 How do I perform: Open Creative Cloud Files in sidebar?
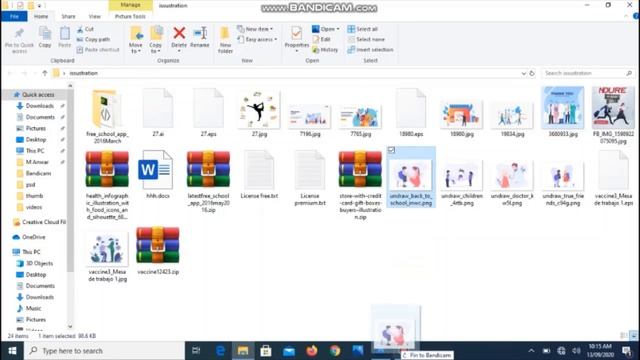(x=40, y=222)
